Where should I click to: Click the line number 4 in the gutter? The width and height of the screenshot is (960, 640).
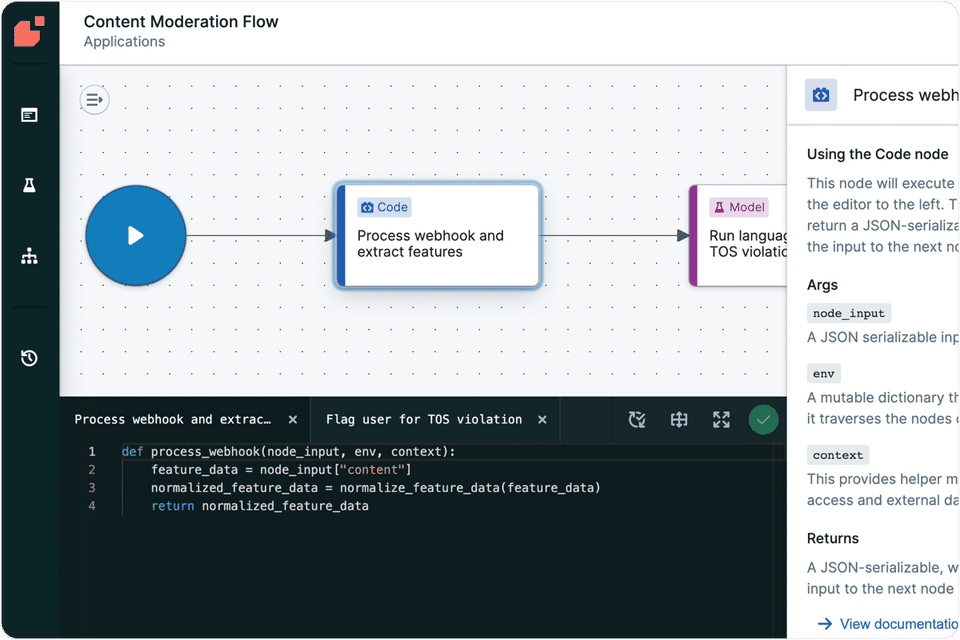coord(92,506)
